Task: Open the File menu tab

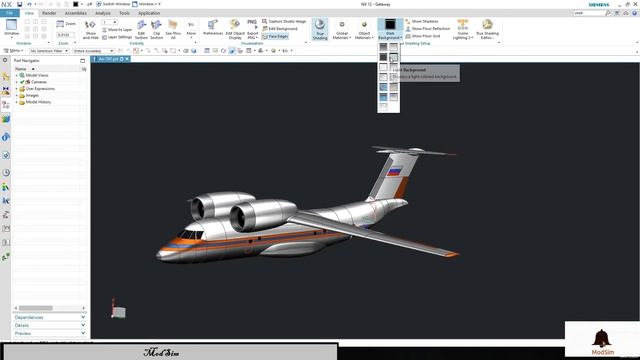Action: pyautogui.click(x=9, y=13)
